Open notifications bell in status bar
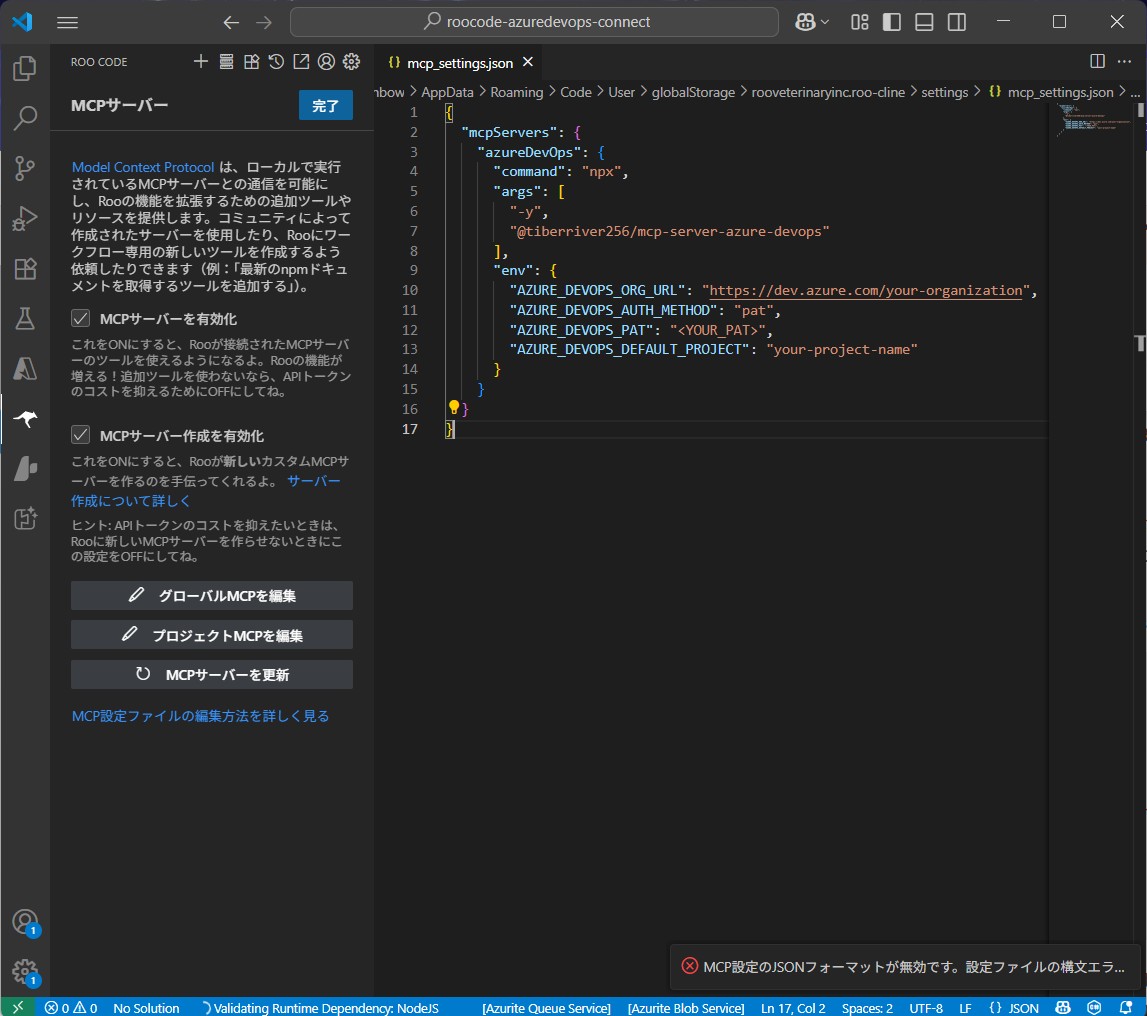This screenshot has width=1147, height=1016. coord(1126,1007)
